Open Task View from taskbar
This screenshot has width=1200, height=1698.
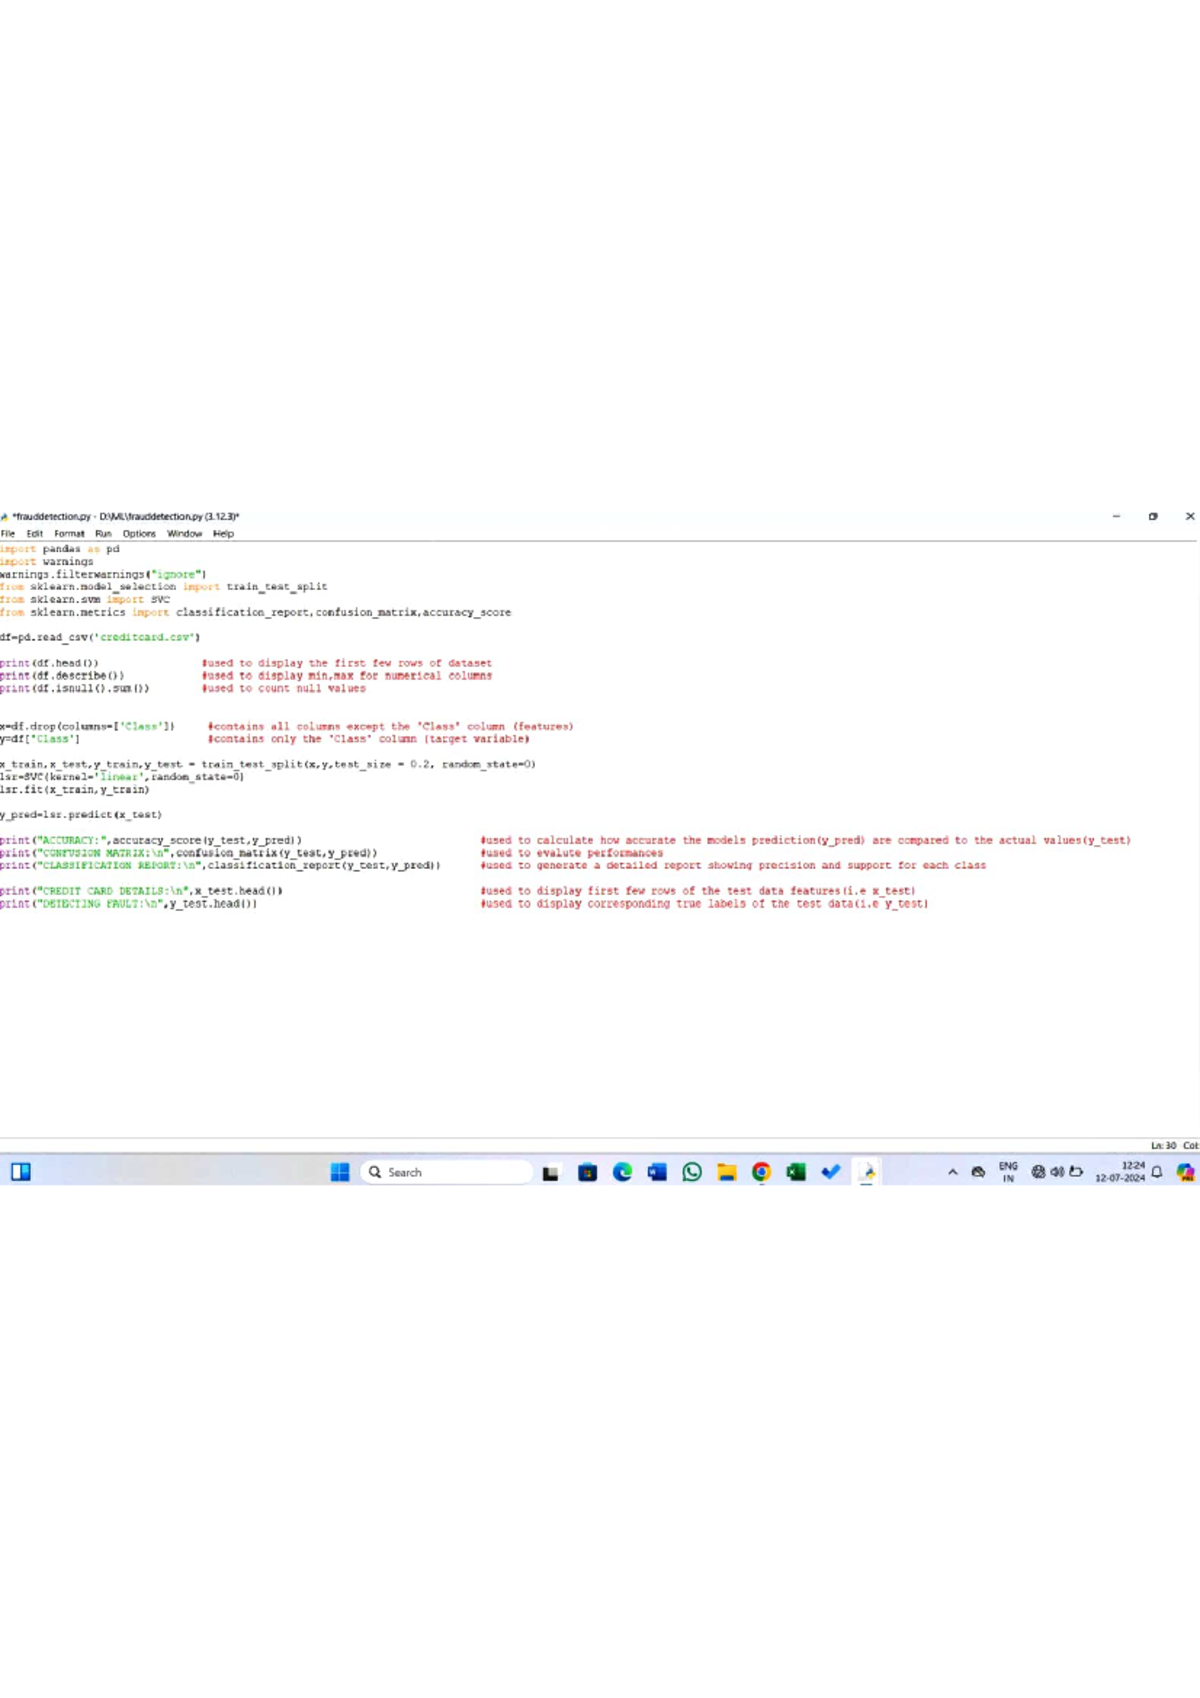pyautogui.click(x=550, y=1172)
